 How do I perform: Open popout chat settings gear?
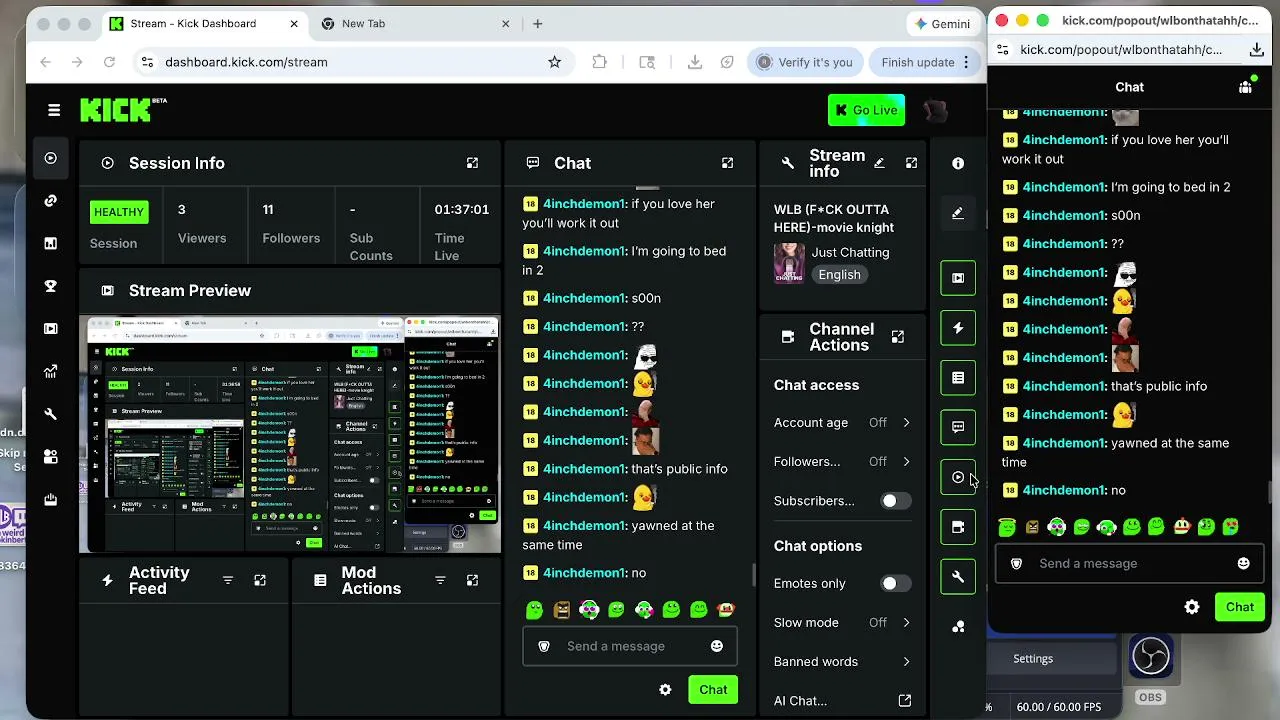[x=1192, y=607]
